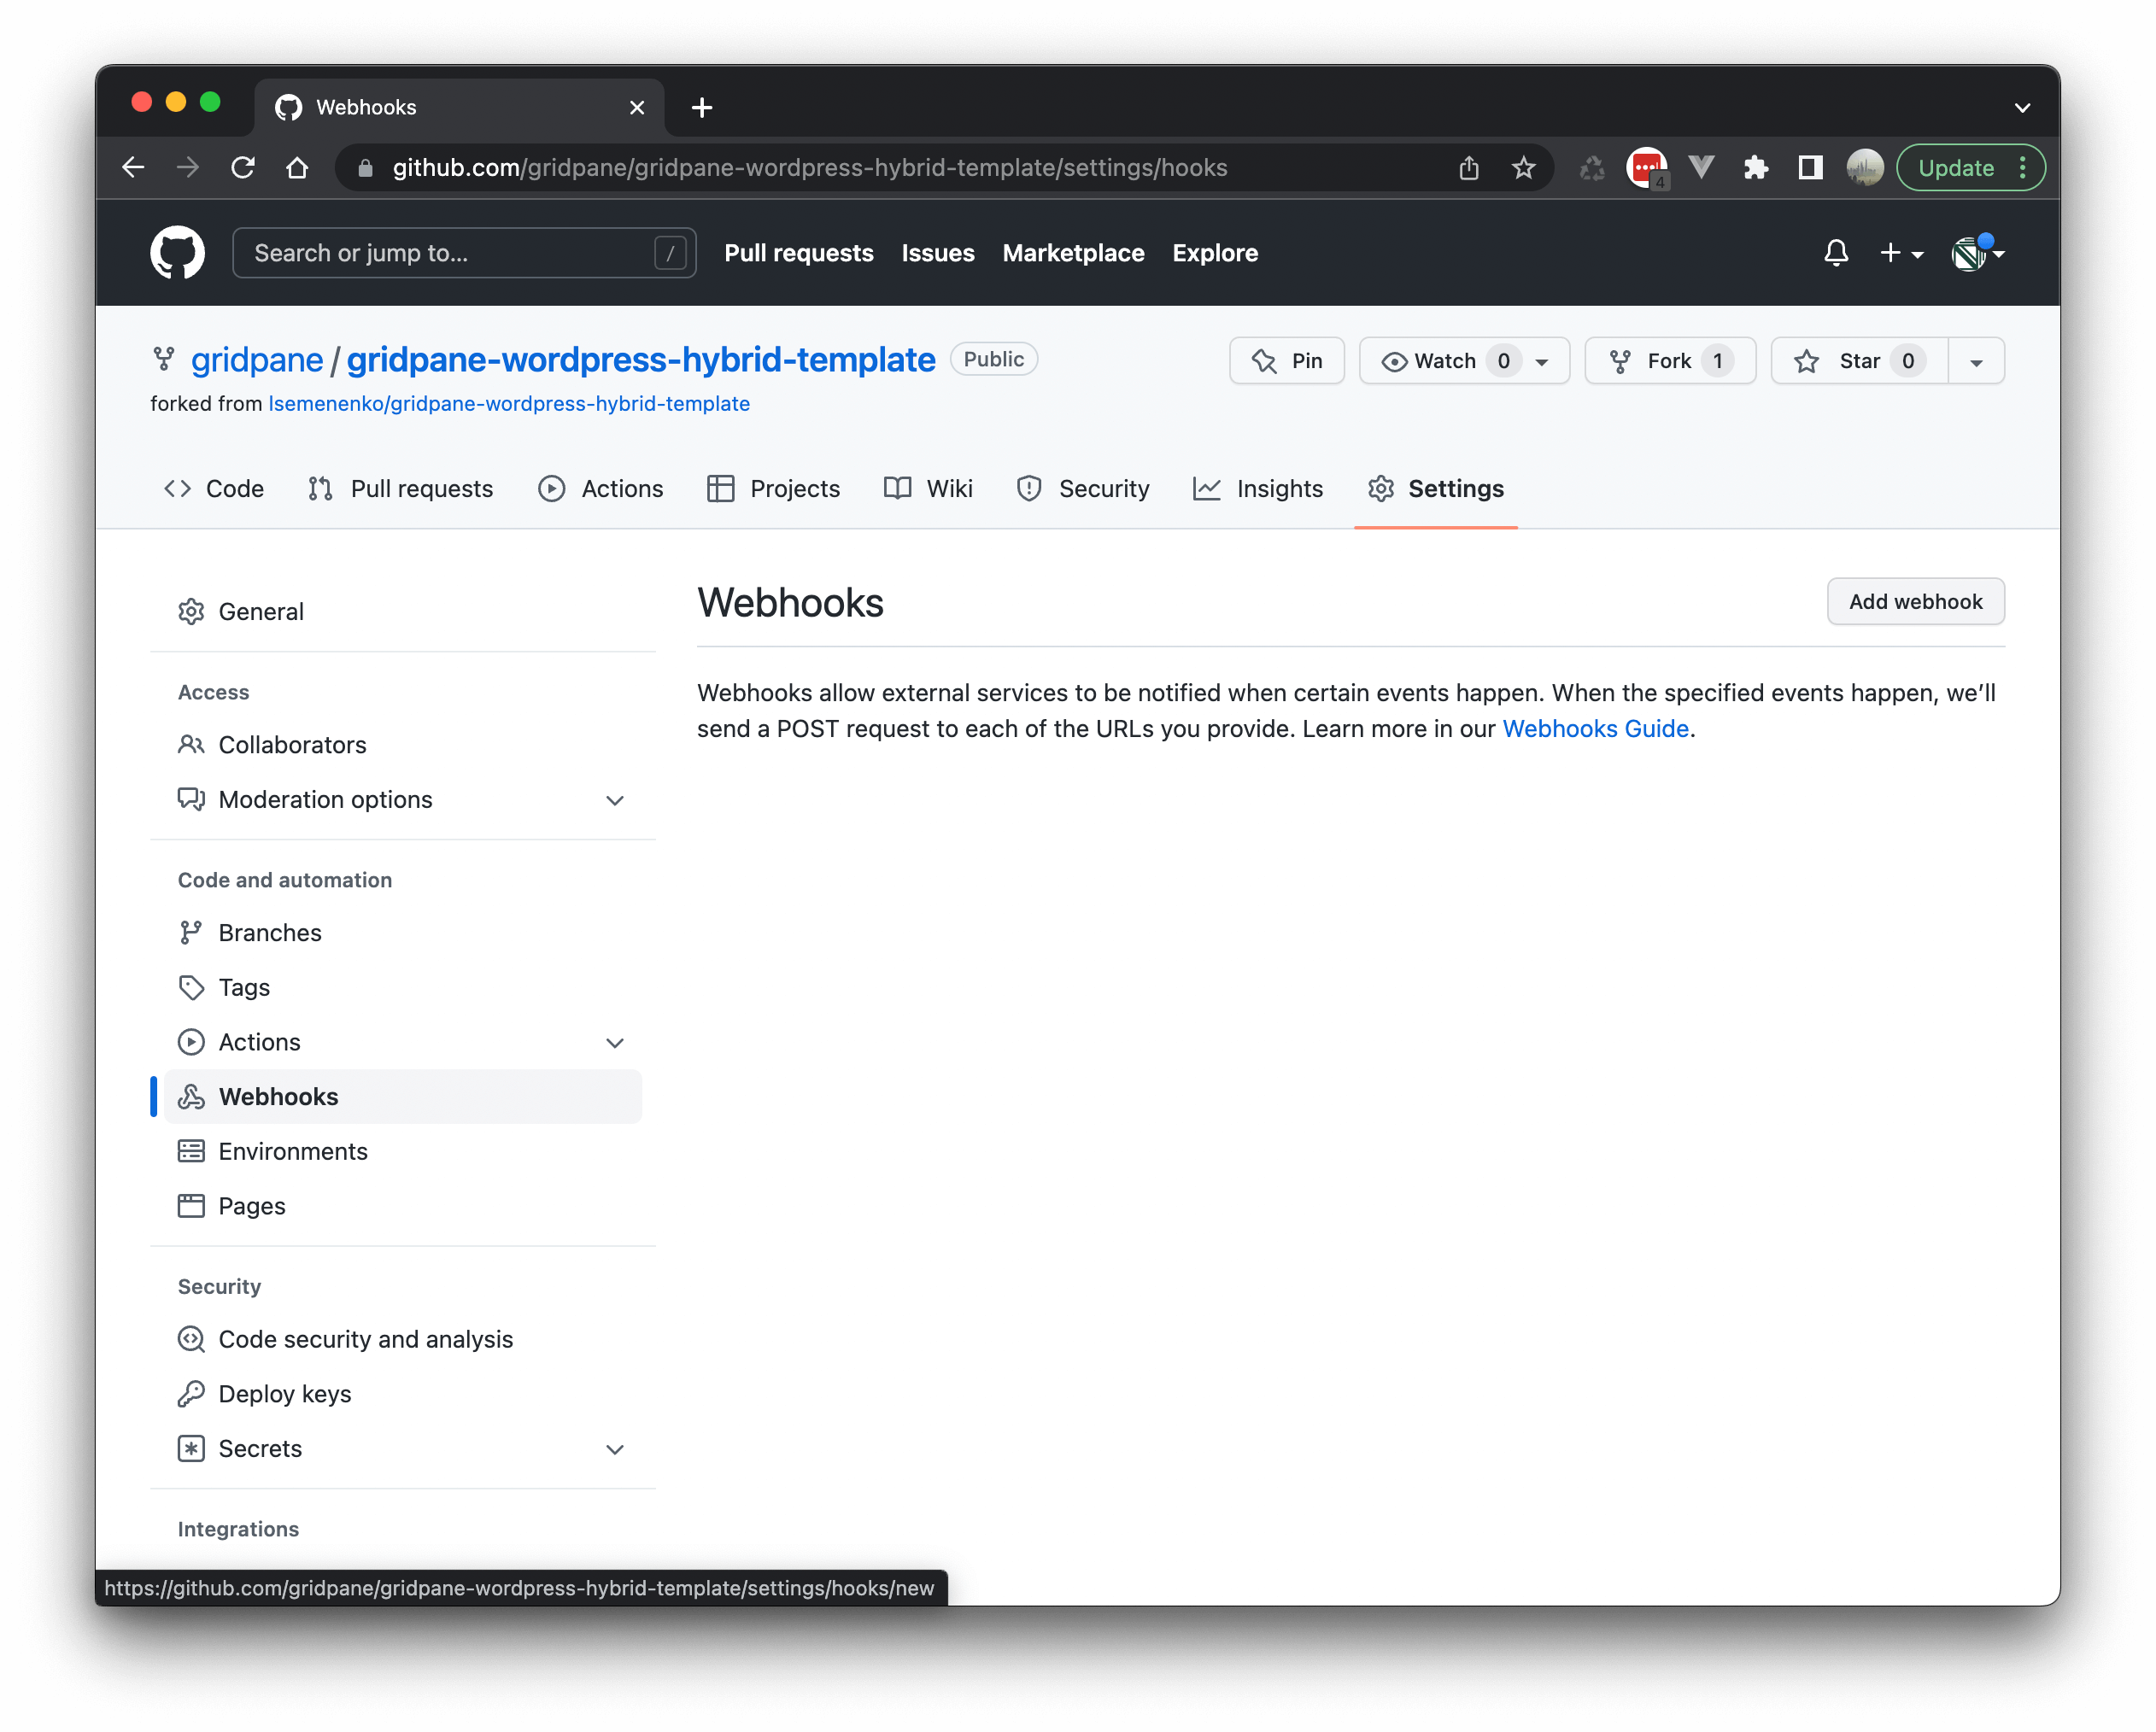The width and height of the screenshot is (2156, 1732).
Task: Toggle the browser side panel icon
Action: click(x=1810, y=168)
